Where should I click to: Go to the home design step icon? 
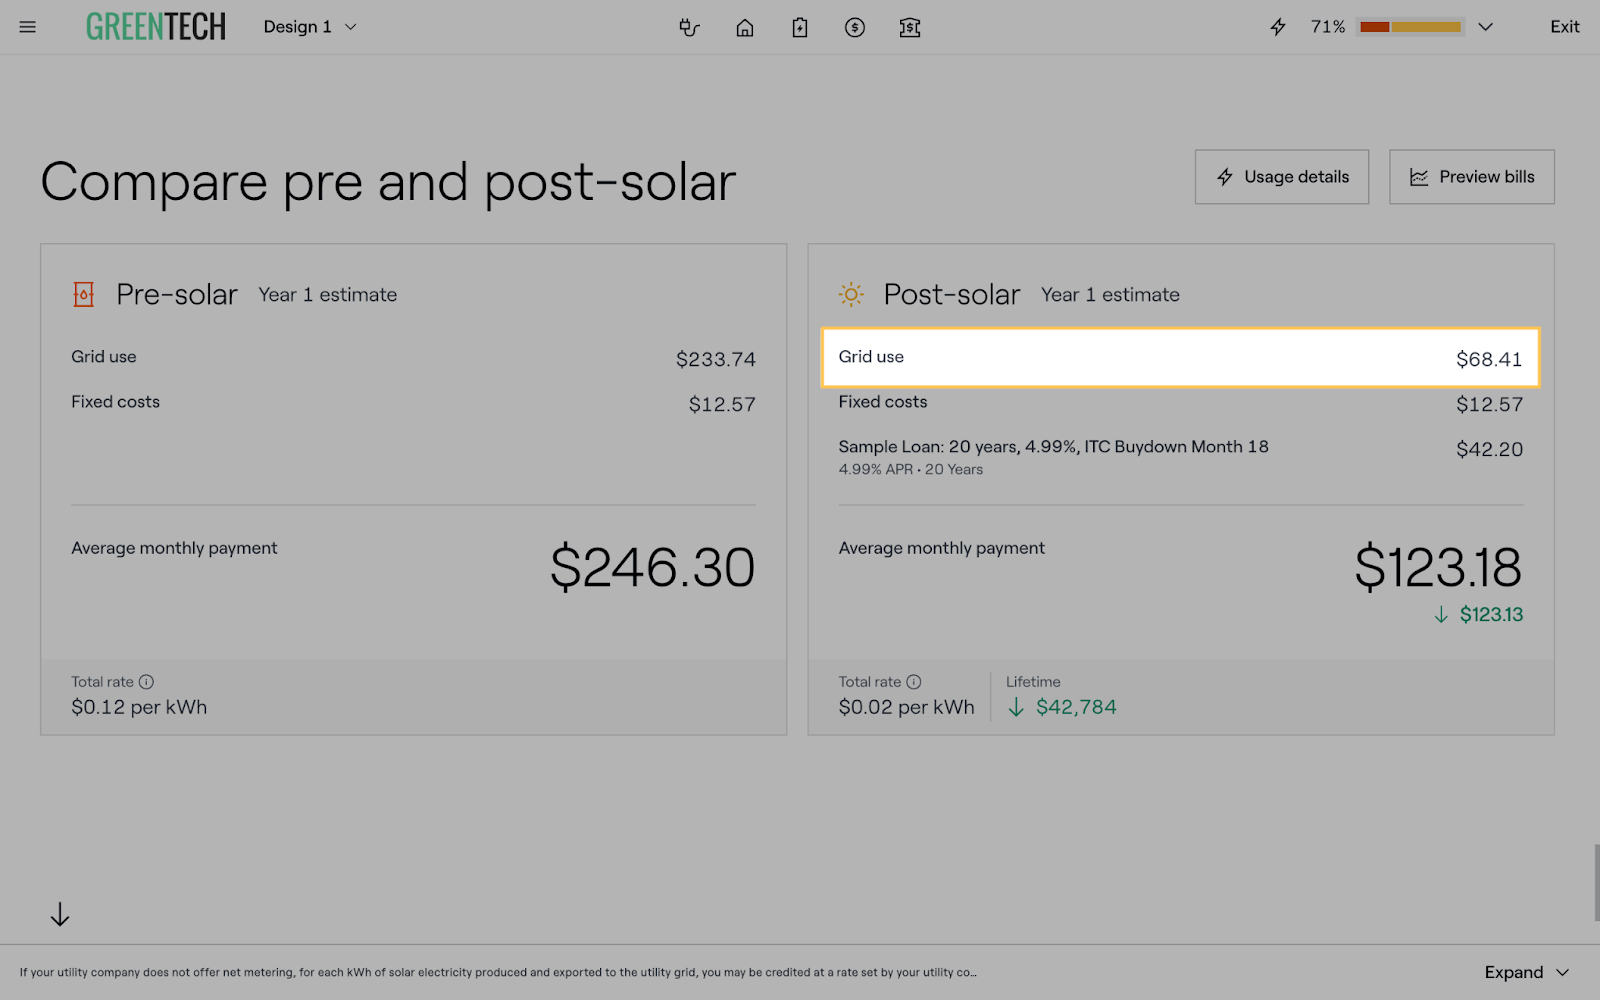745,27
